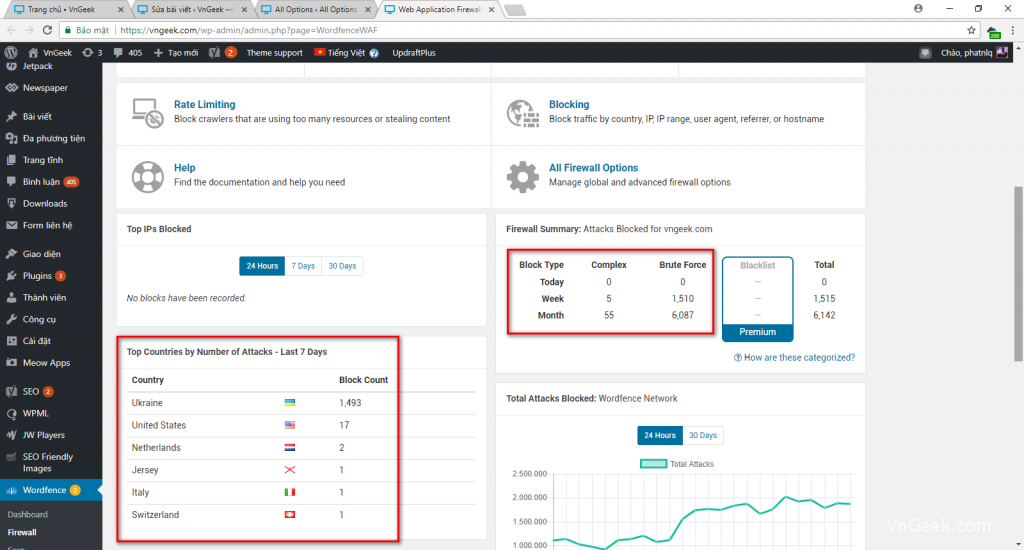Click the All Firewall Options gear icon
The height and width of the screenshot is (550, 1024).
click(x=523, y=177)
